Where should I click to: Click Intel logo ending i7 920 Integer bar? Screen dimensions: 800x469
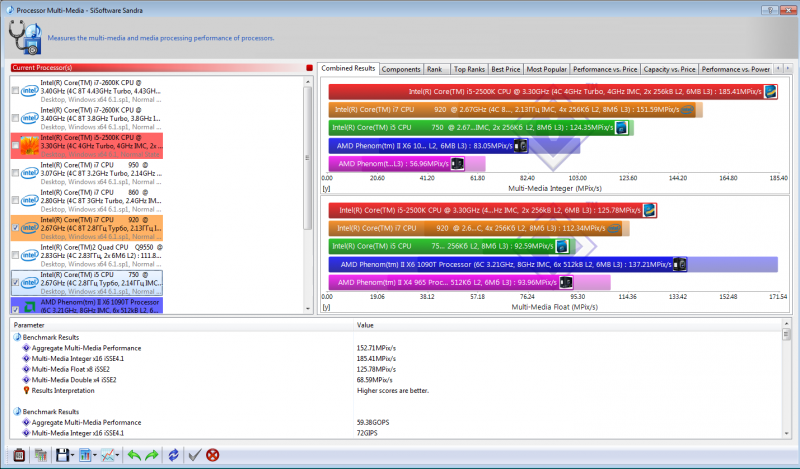(x=688, y=110)
